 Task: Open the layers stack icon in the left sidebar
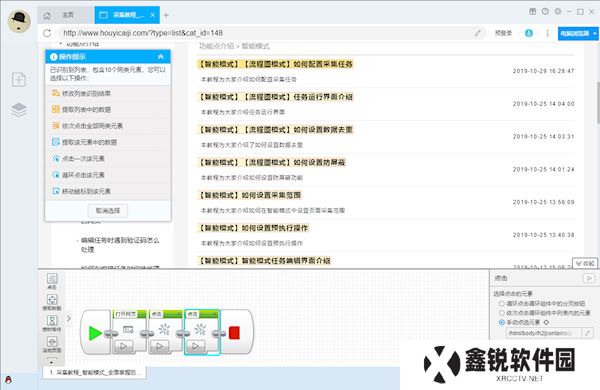19,110
